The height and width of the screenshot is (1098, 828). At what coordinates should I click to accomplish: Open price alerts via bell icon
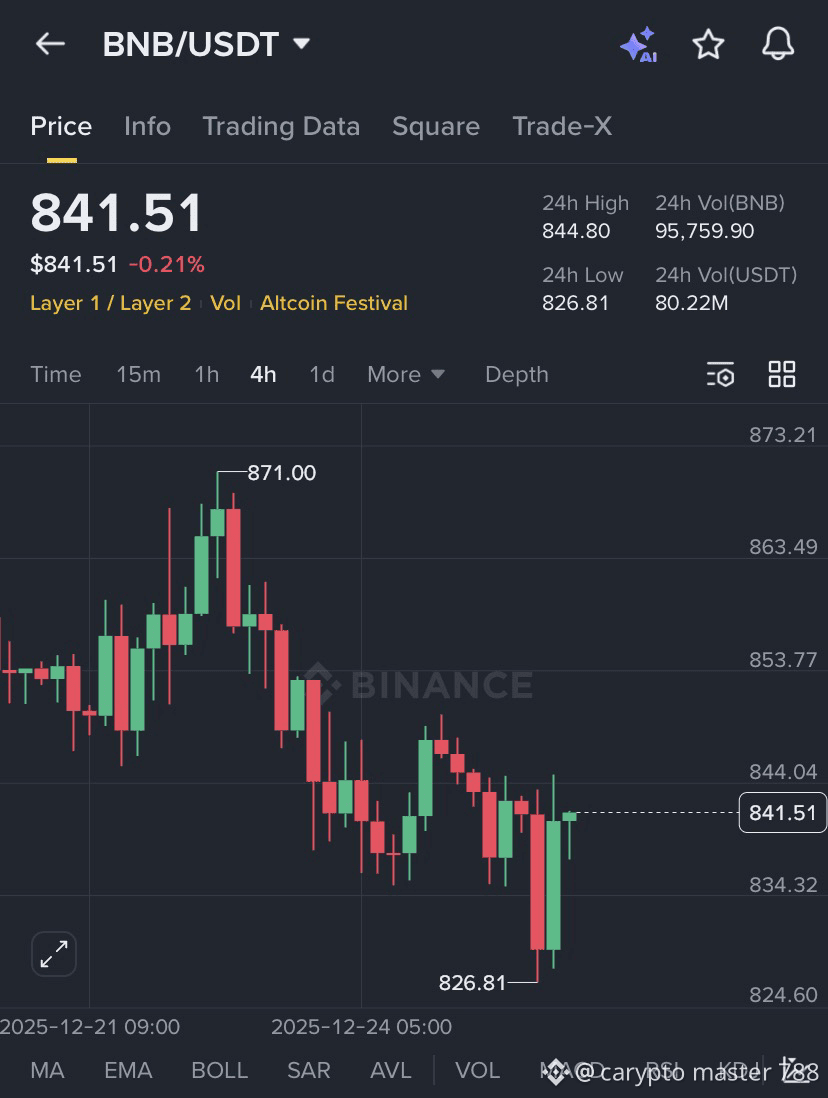(x=778, y=44)
